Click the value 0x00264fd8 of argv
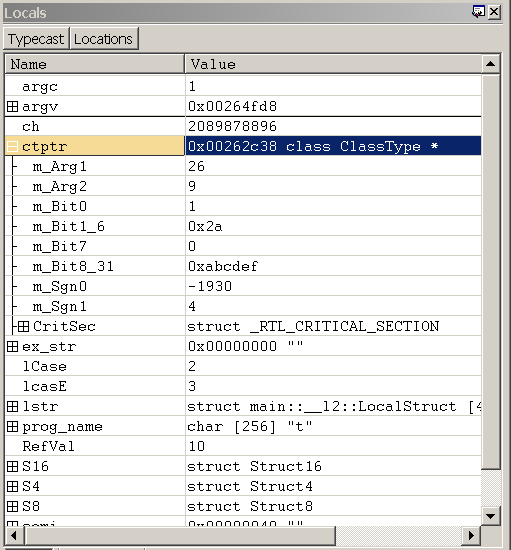511x550 pixels. pos(233,106)
